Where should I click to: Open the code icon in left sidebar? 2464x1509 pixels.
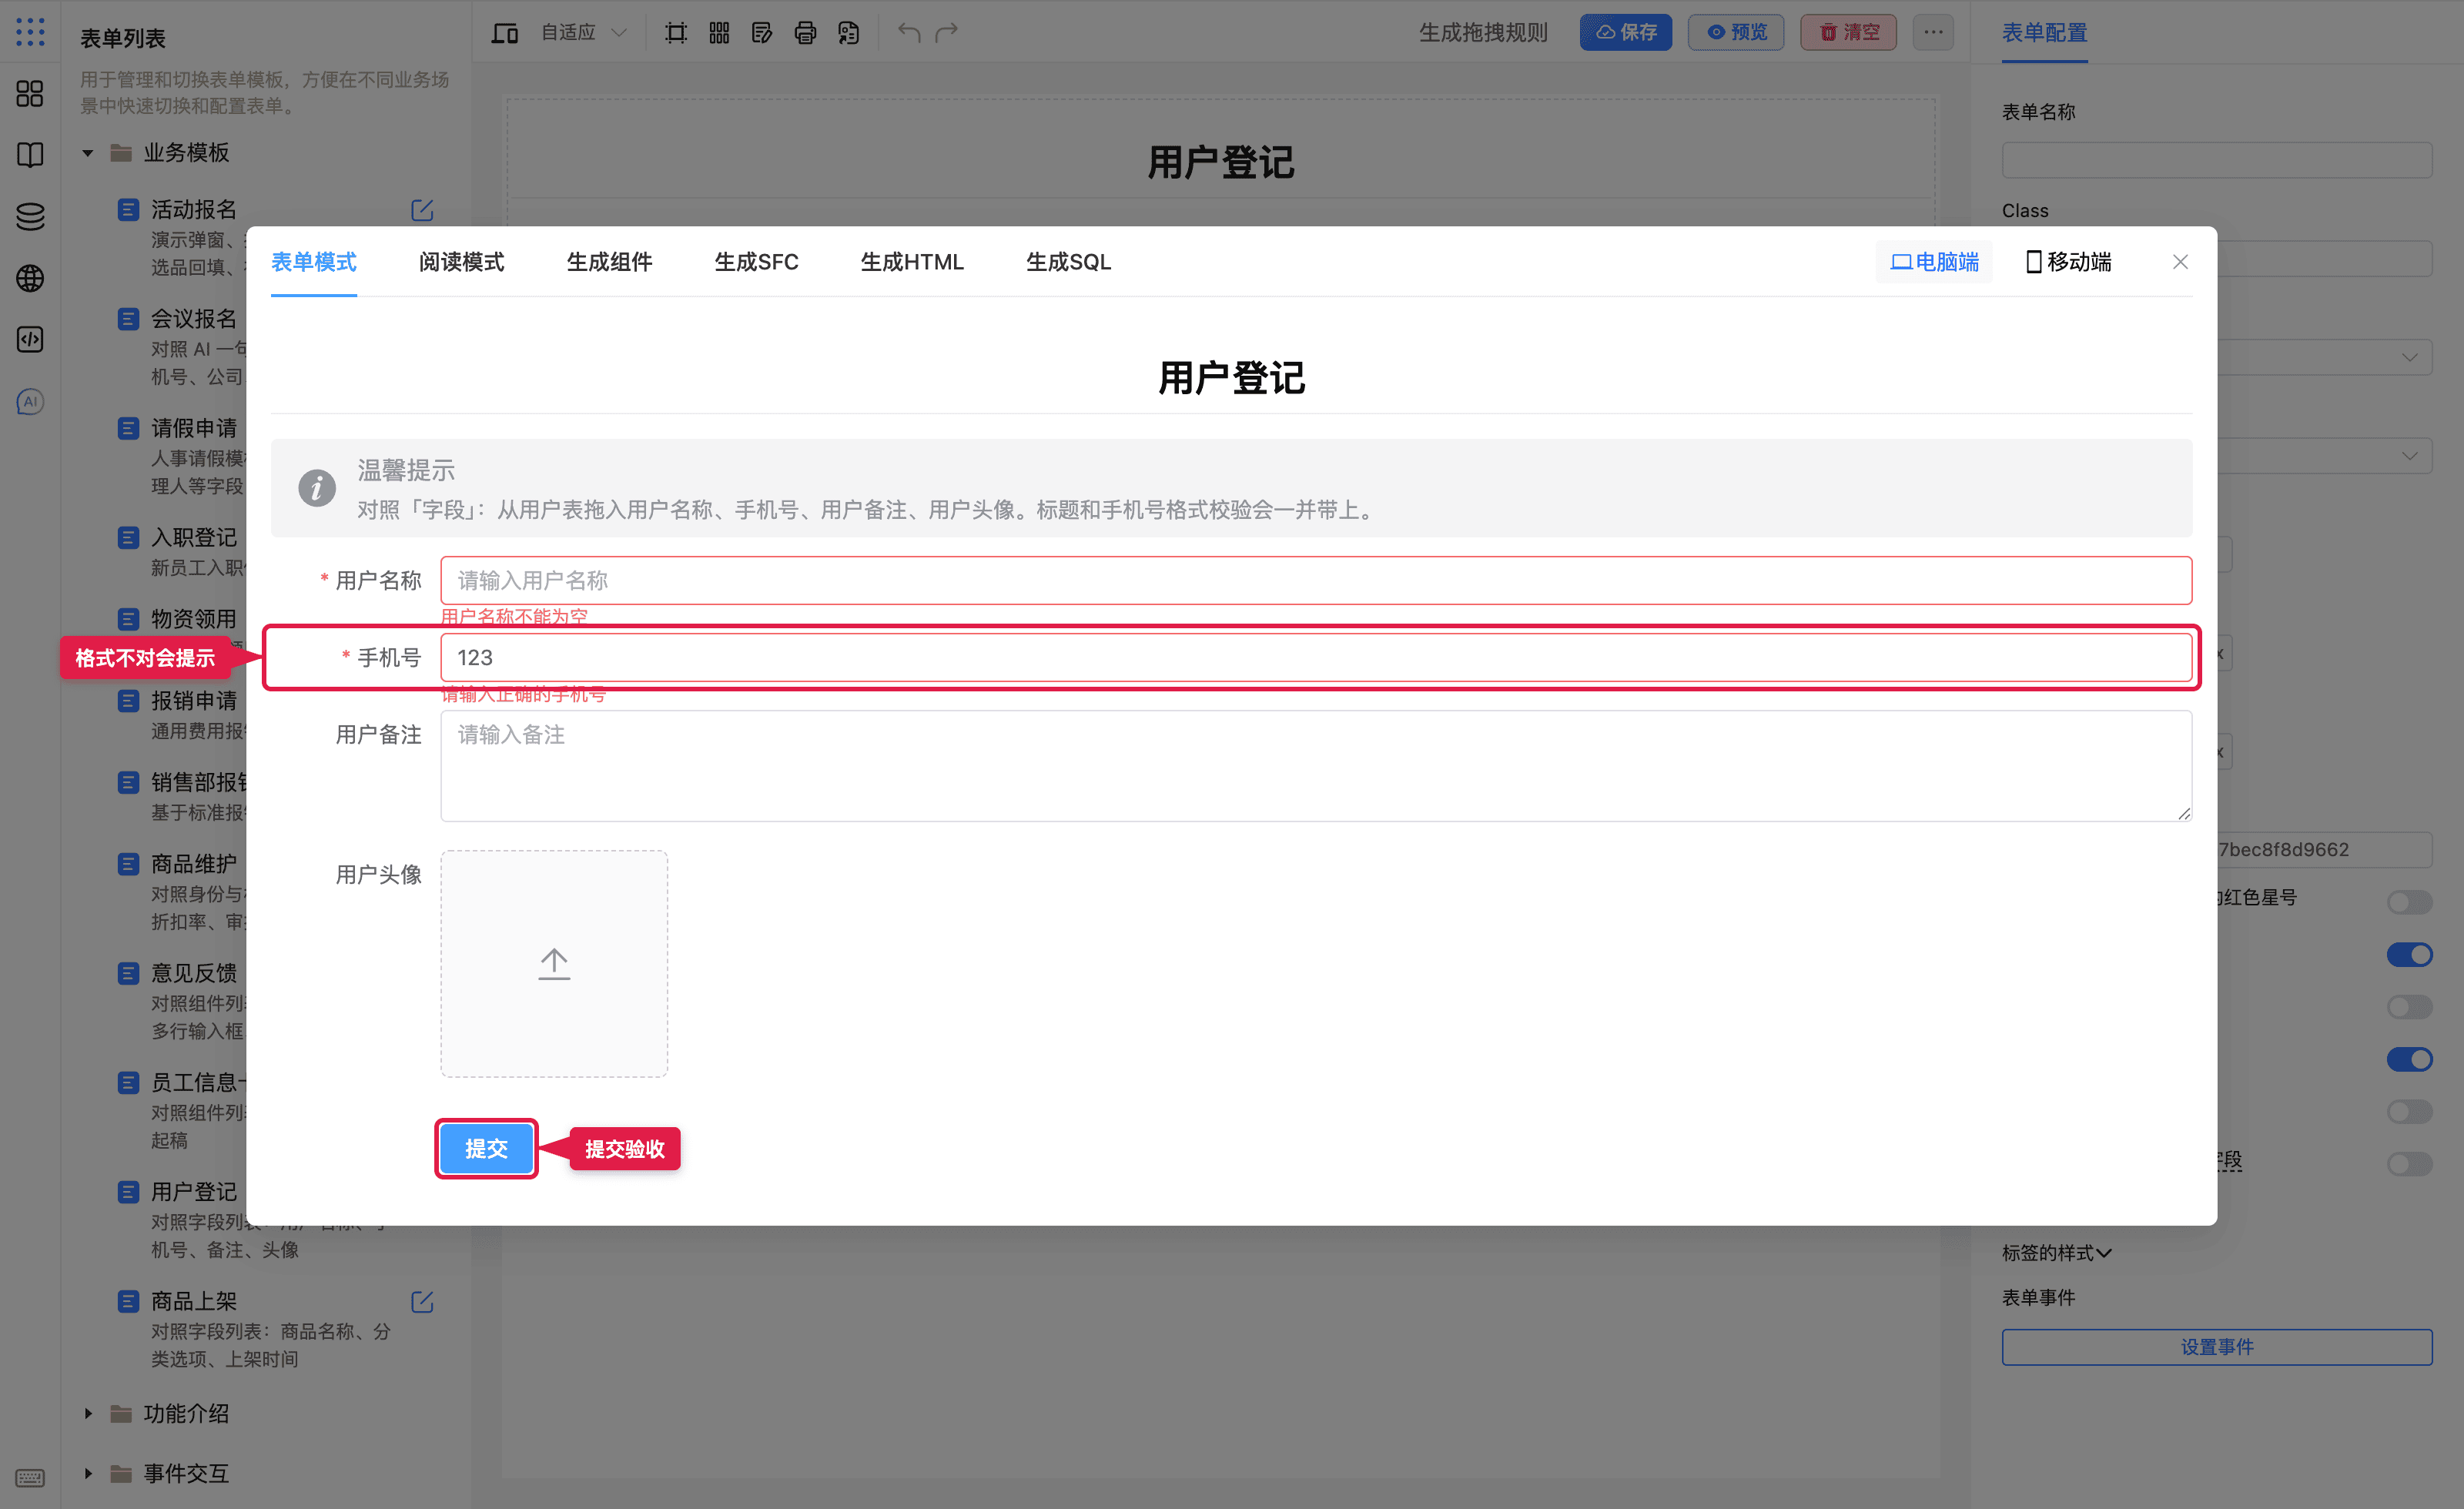click(x=30, y=340)
